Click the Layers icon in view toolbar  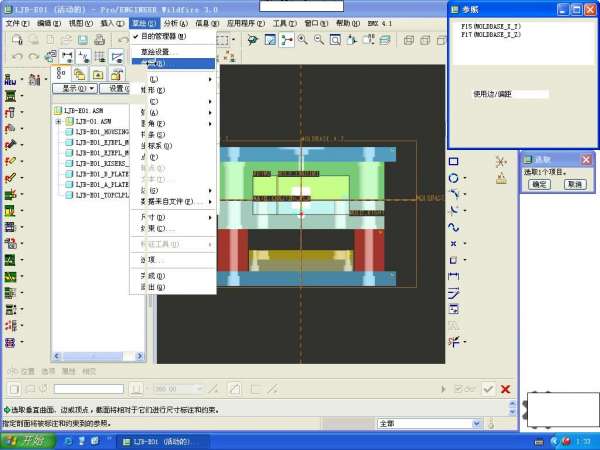point(385,40)
